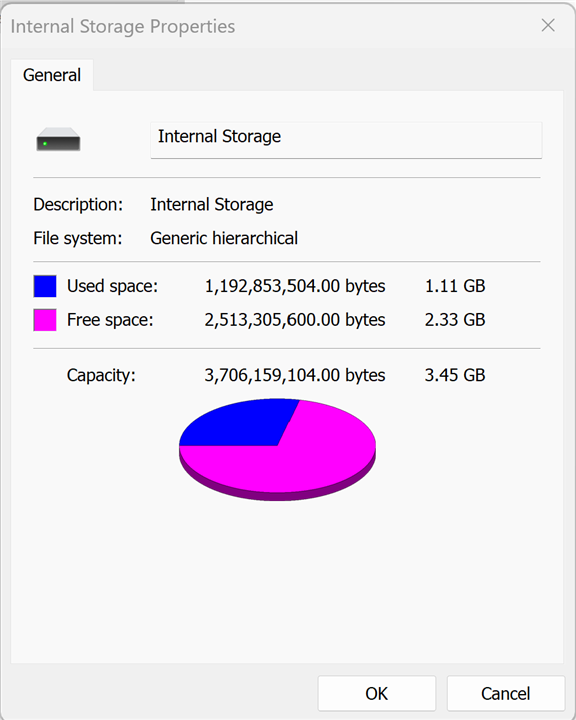
Task: Dismiss dialog with Cancel button
Action: pyautogui.click(x=506, y=693)
